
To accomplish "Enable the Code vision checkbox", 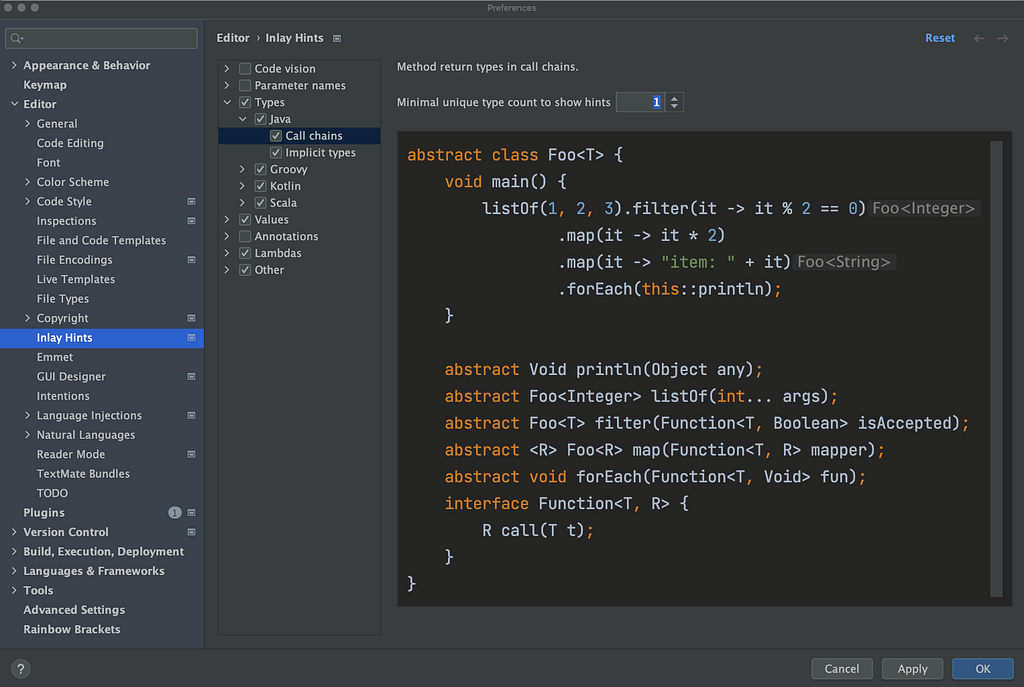I will coord(245,69).
